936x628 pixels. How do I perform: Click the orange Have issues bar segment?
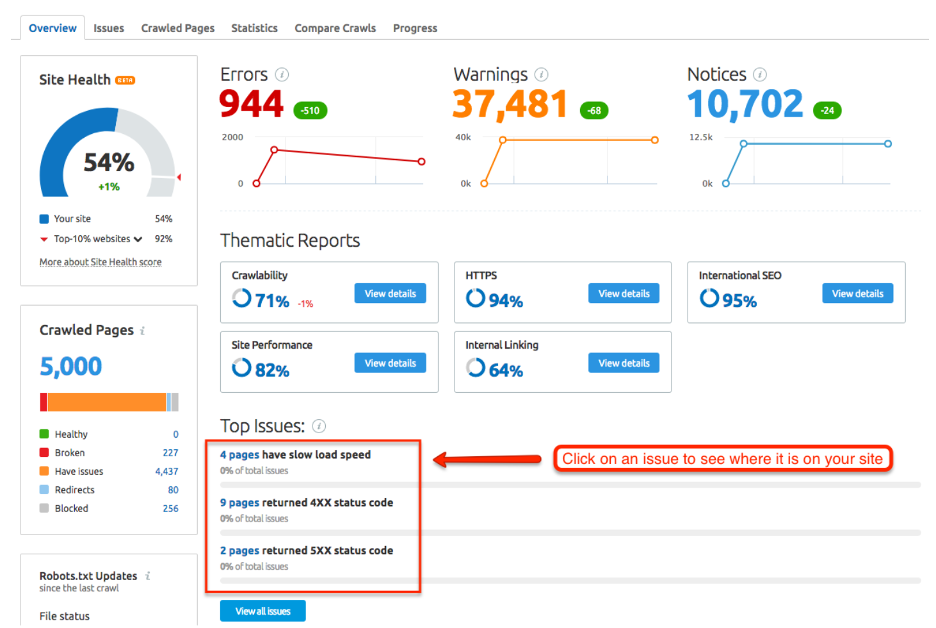click(106, 402)
